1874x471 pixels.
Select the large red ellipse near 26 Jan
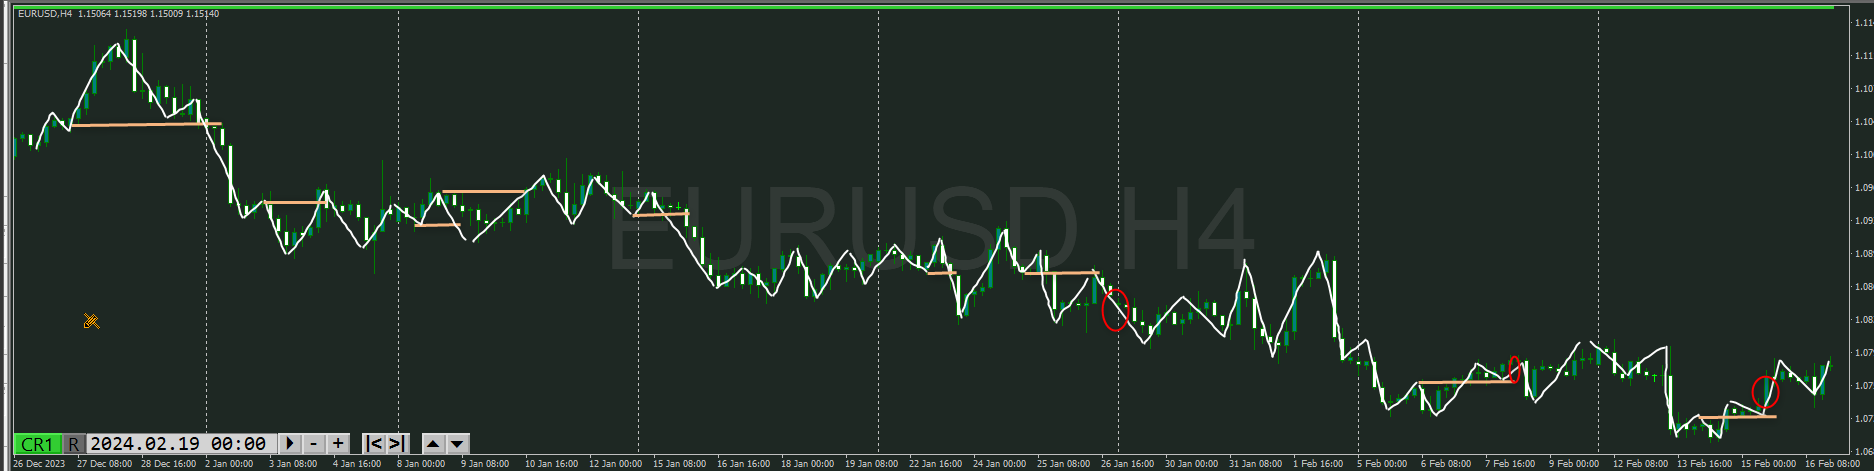coord(1115,310)
